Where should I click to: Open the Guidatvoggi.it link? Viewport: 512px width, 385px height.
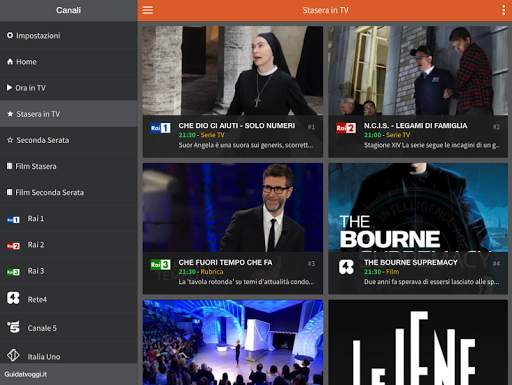(x=26, y=374)
